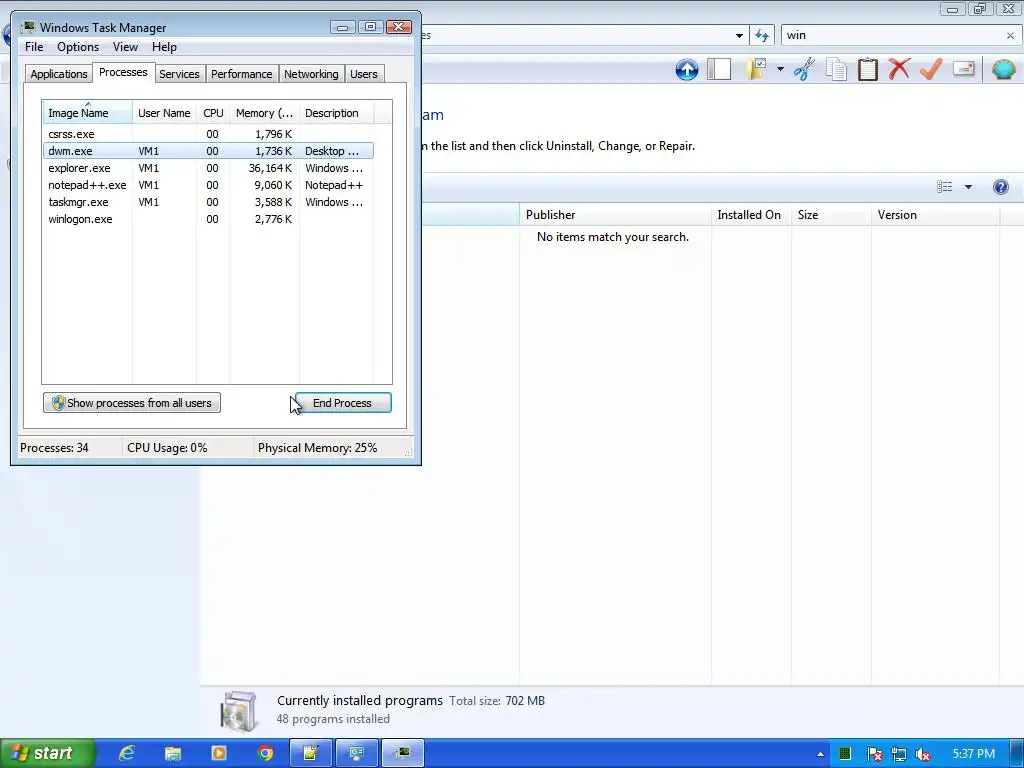Image resolution: width=1024 pixels, height=768 pixels.
Task: Switch to the Users tab
Action: pyautogui.click(x=364, y=74)
